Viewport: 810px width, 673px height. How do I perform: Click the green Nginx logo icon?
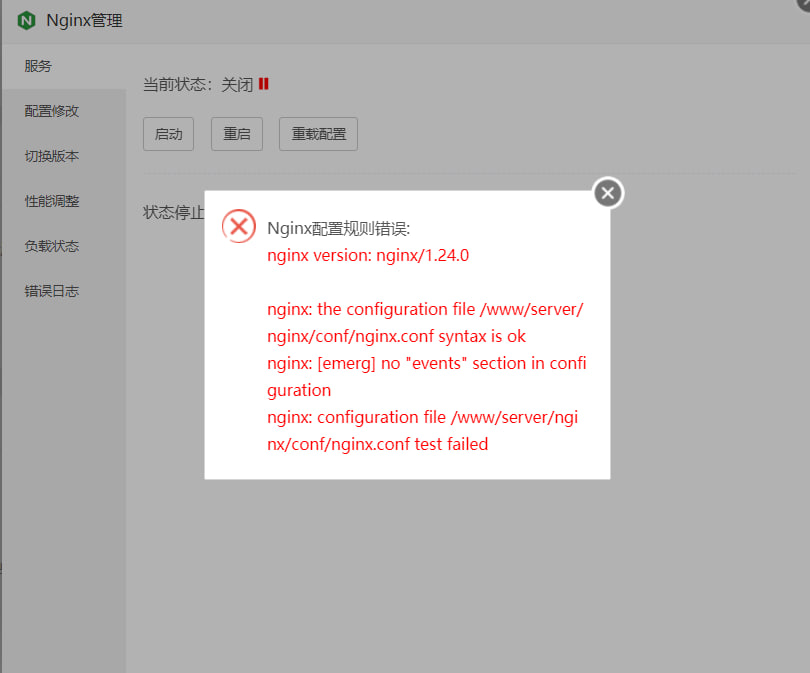tap(26, 21)
